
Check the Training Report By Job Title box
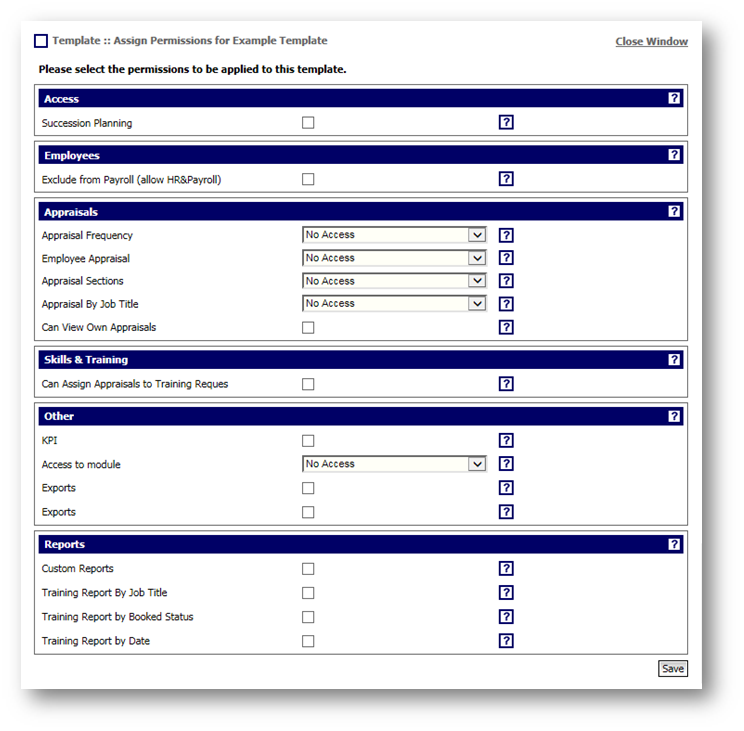[308, 593]
